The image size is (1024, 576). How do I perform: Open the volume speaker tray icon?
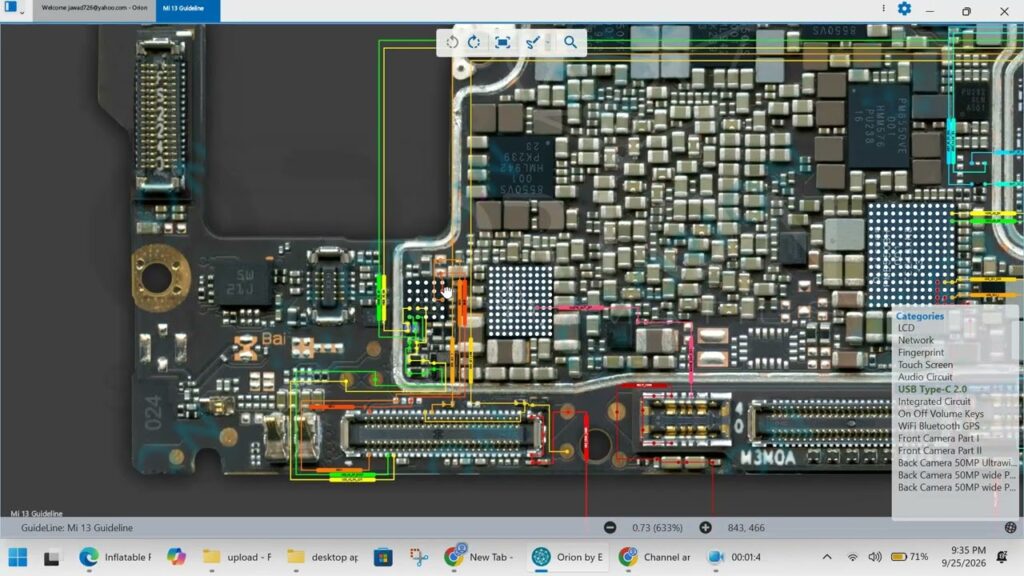pos(875,557)
